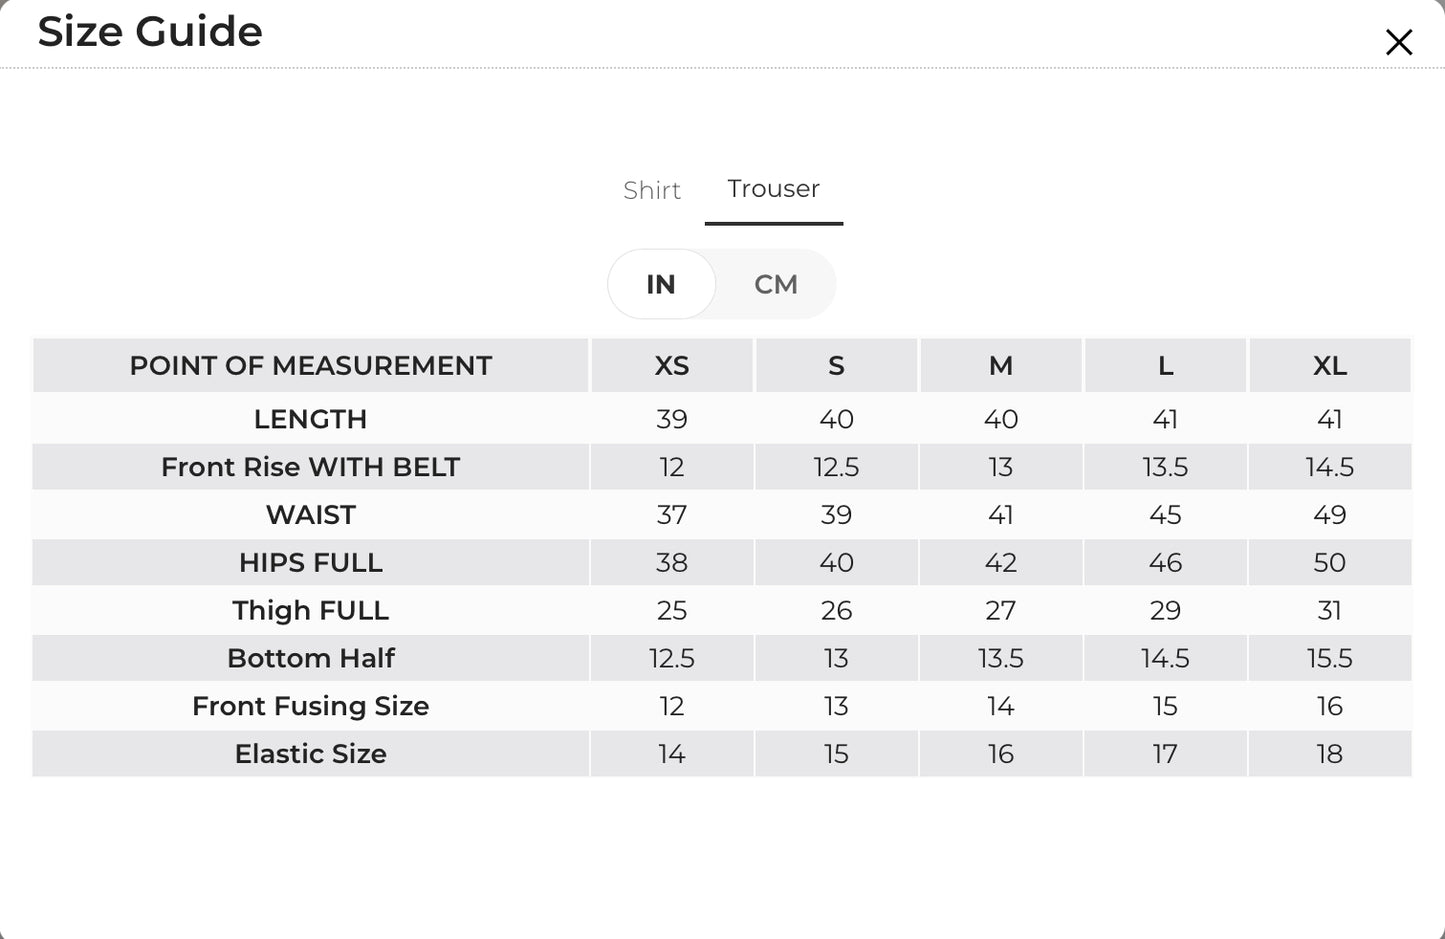This screenshot has height=939, width=1445.
Task: Close the Size Guide dialog
Action: coord(1398,42)
